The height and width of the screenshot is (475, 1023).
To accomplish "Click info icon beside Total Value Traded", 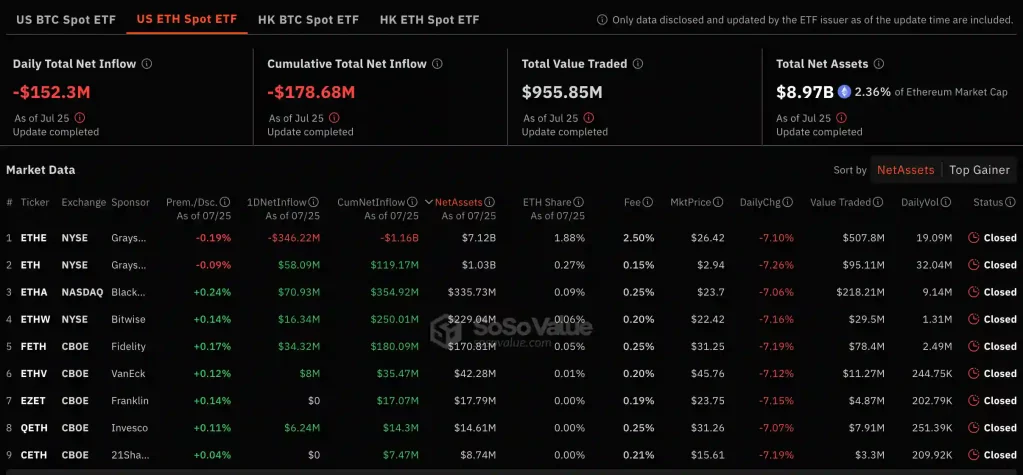I will point(637,64).
